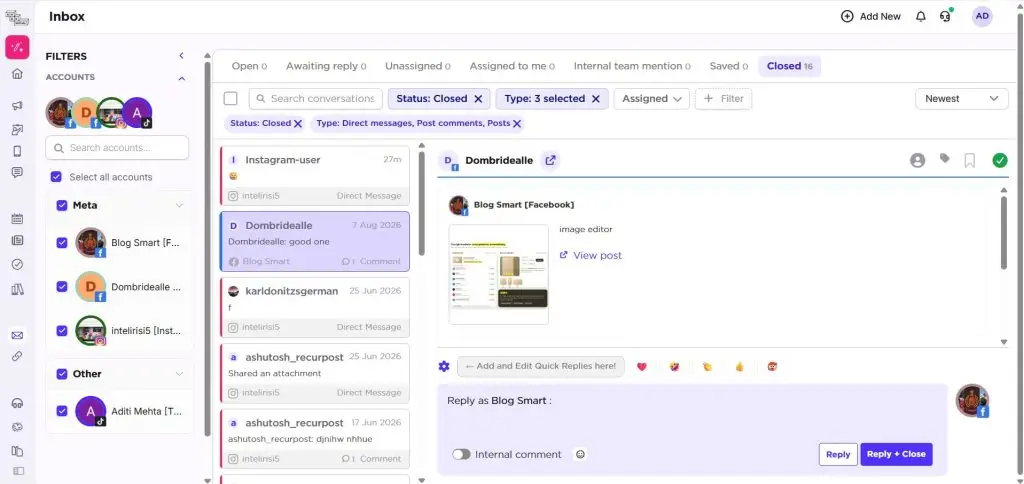The image size is (1024, 484).
Task: Uncheck Blog Smart account checkbox
Action: (62, 242)
